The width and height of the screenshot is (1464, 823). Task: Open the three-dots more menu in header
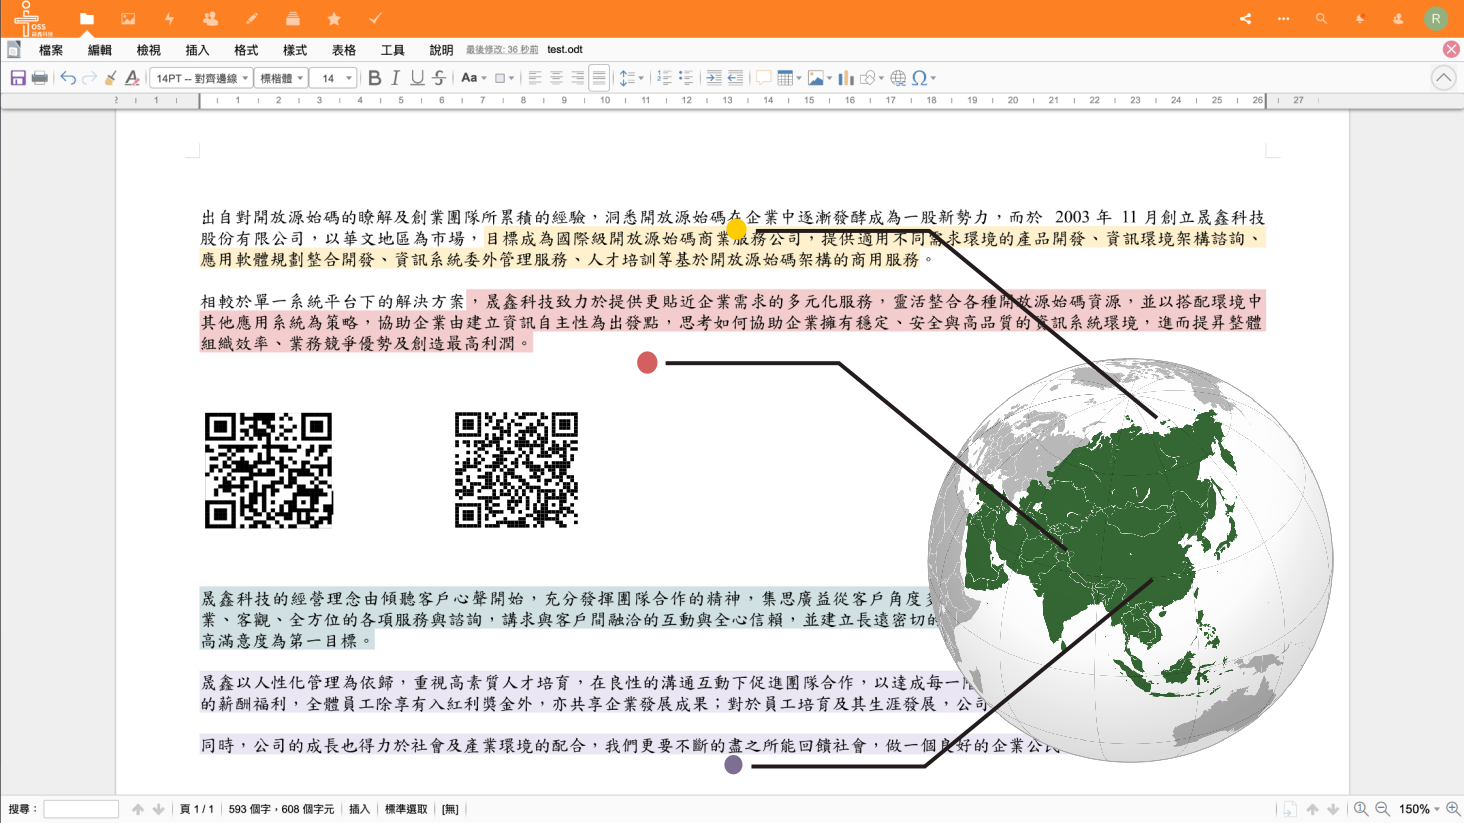coord(1283,18)
